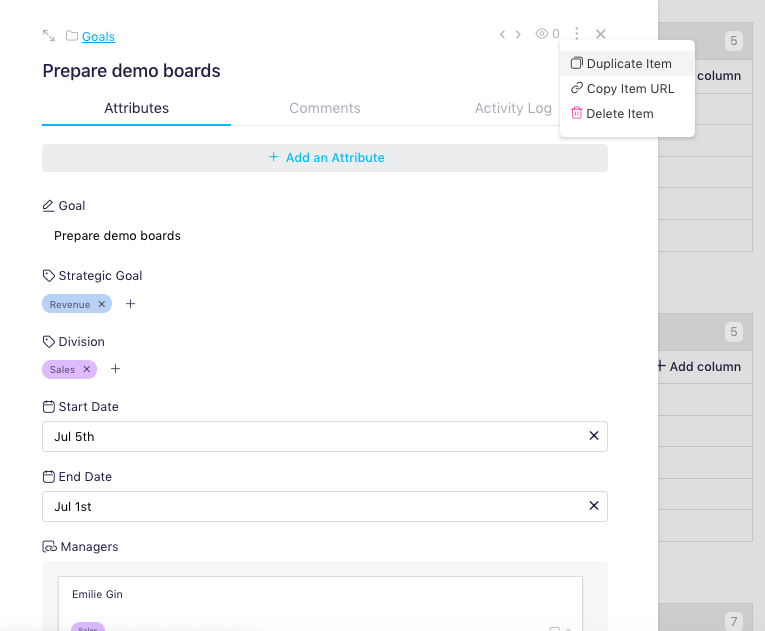Click Add column in background board
The width and height of the screenshot is (765, 631).
coord(699,366)
